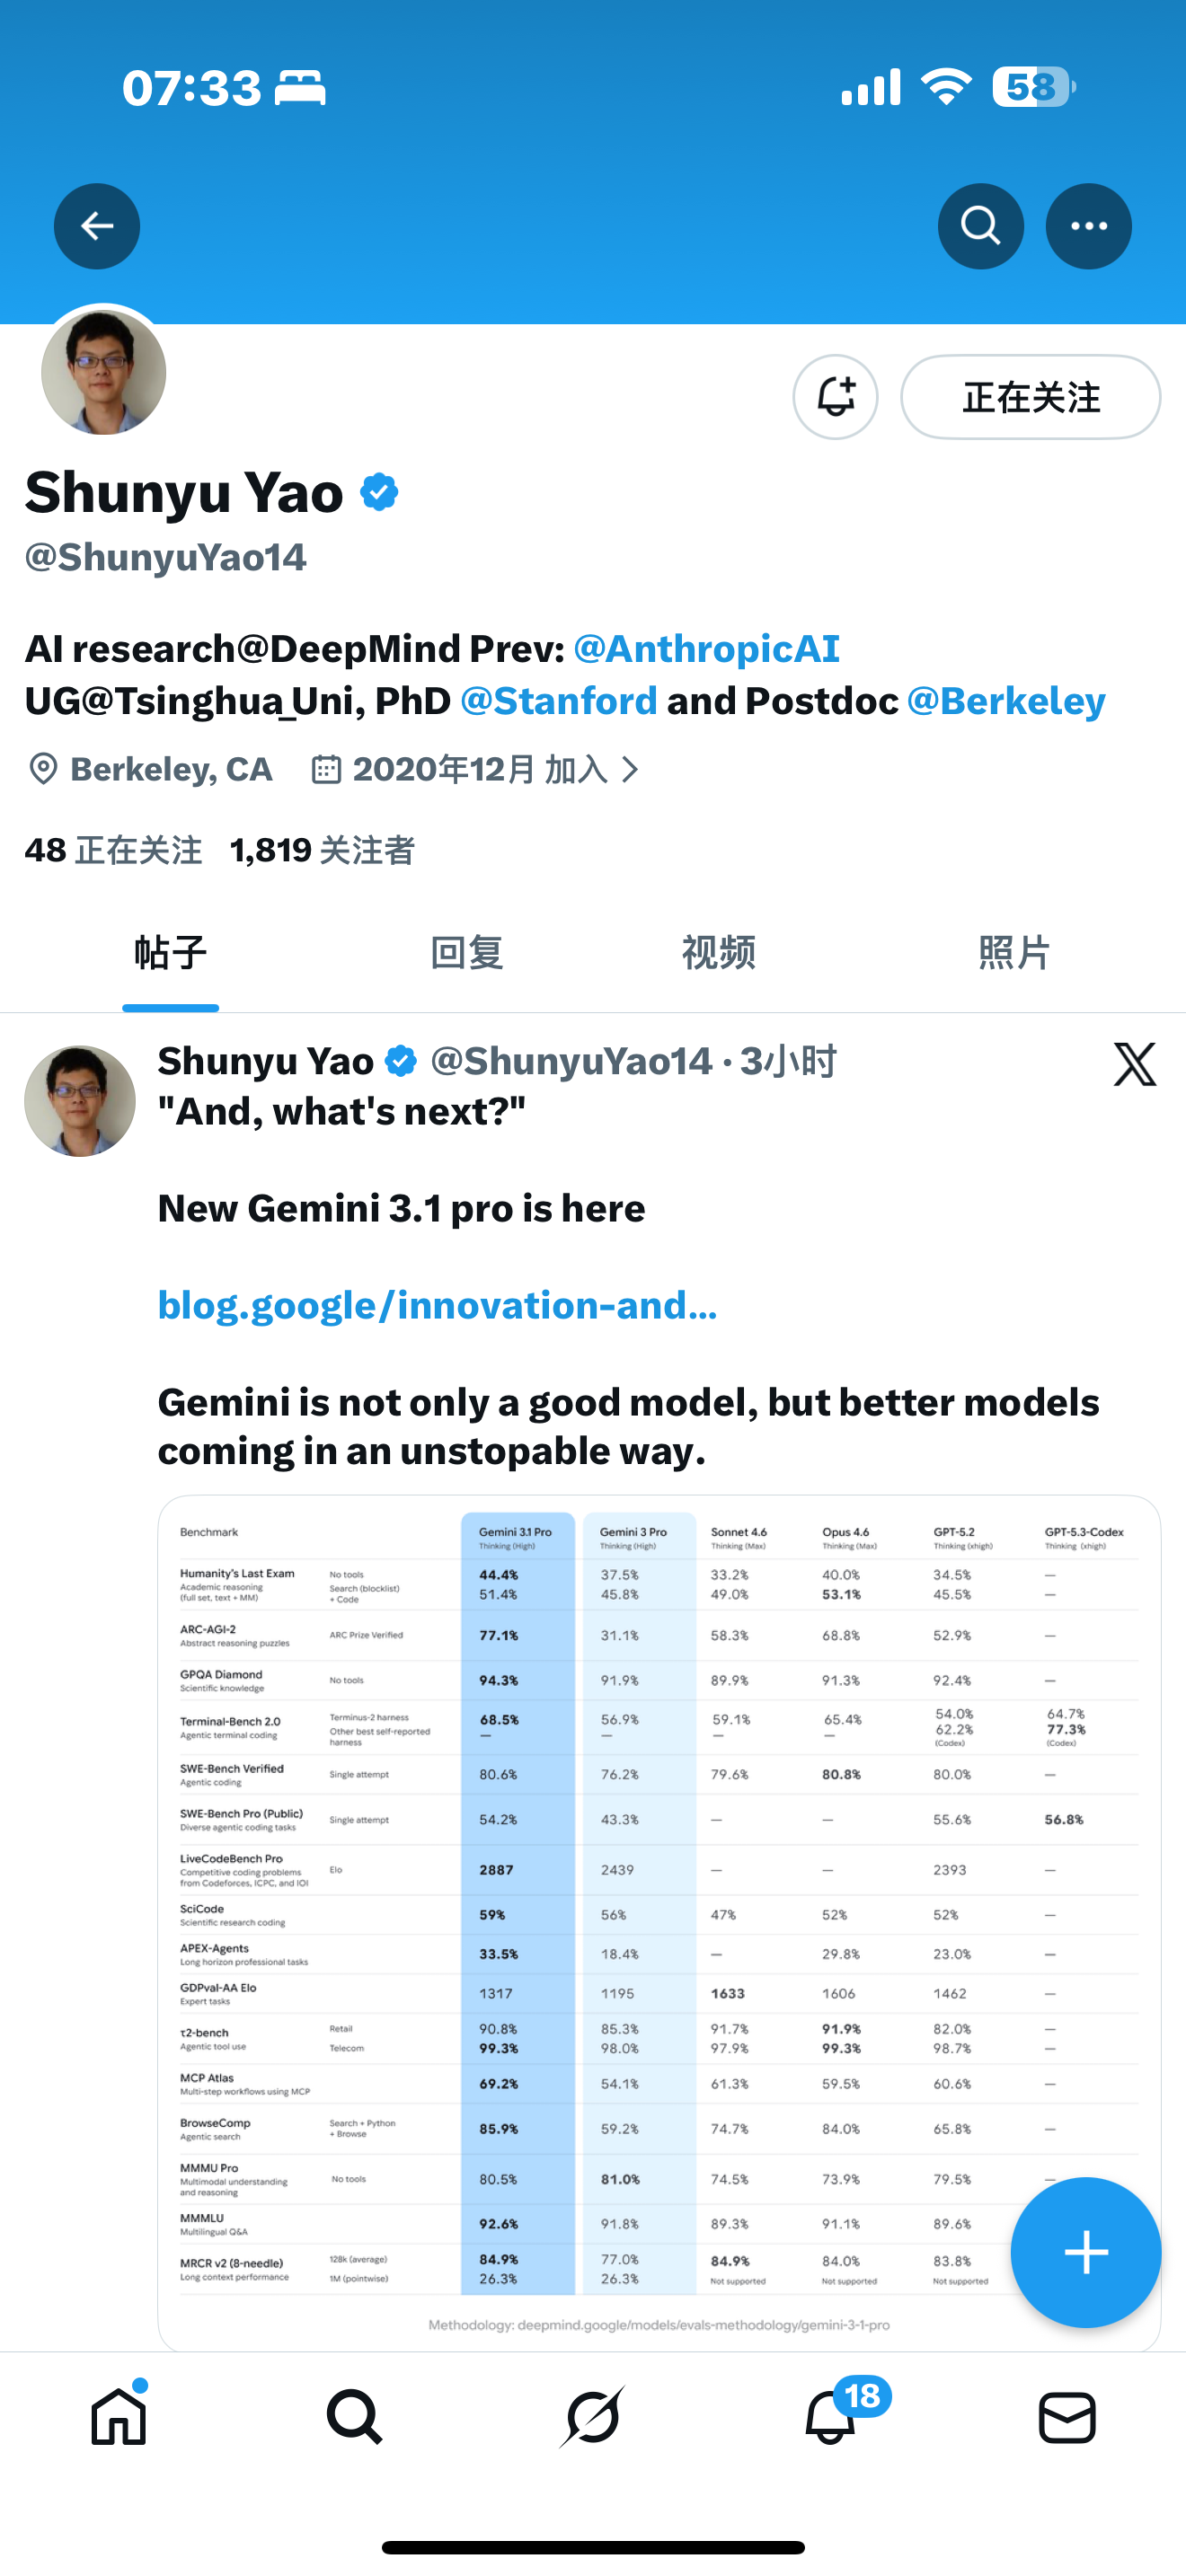Turn on post notifications bell

835,397
